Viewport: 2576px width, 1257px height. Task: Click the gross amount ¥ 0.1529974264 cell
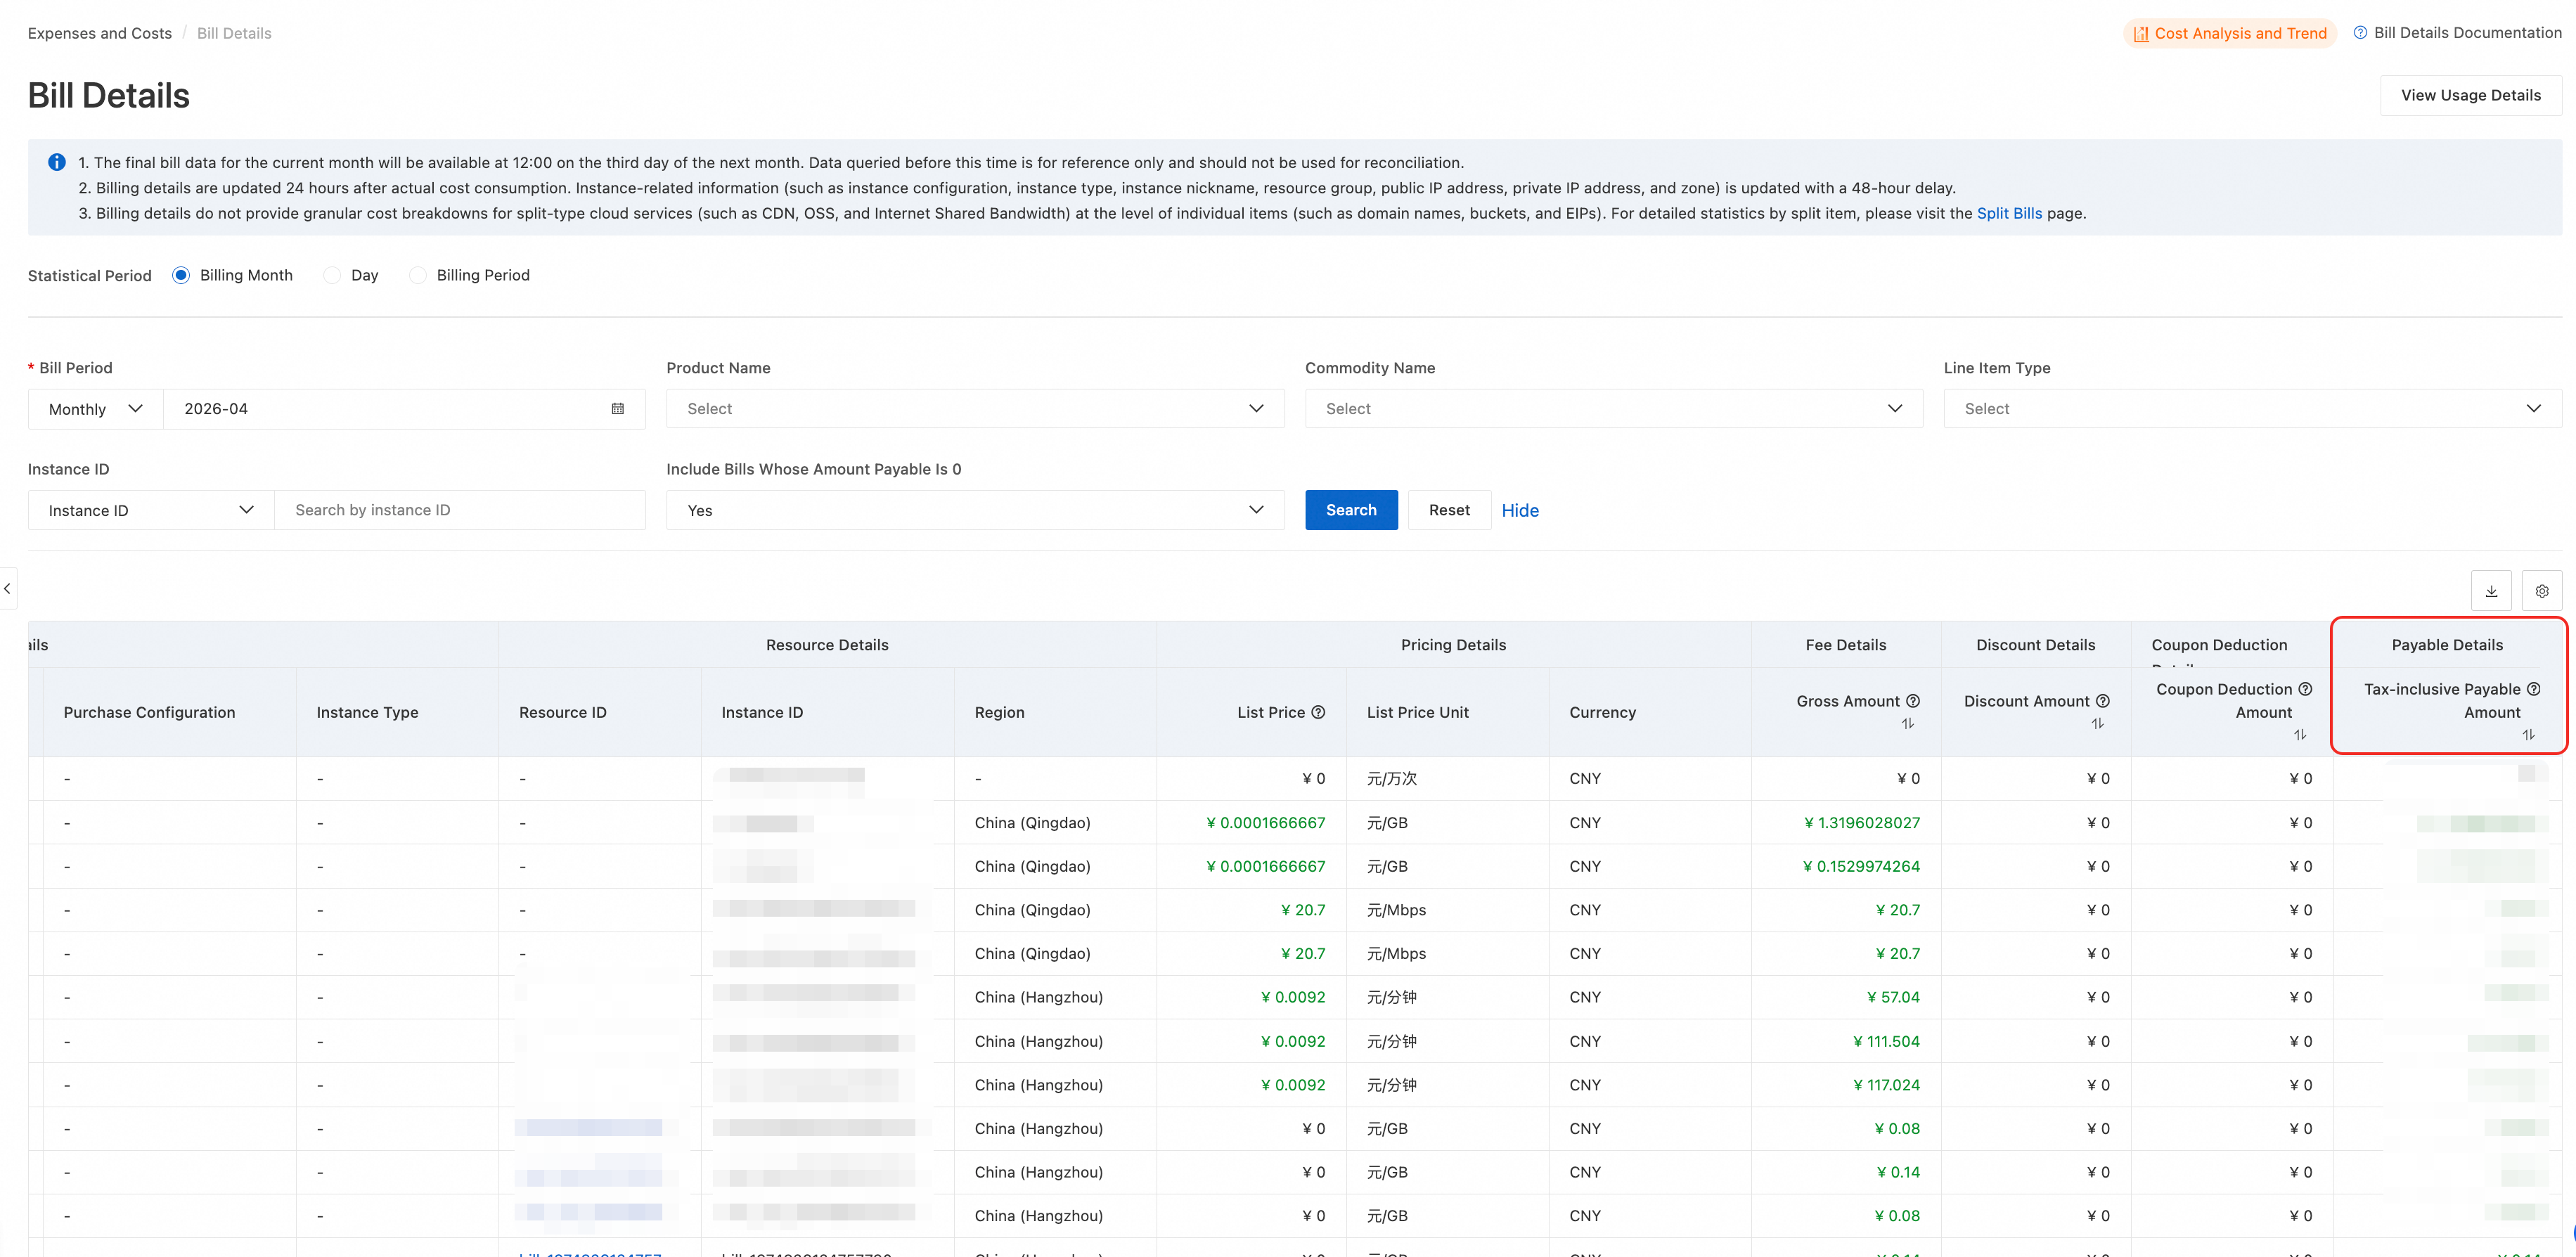(1862, 866)
